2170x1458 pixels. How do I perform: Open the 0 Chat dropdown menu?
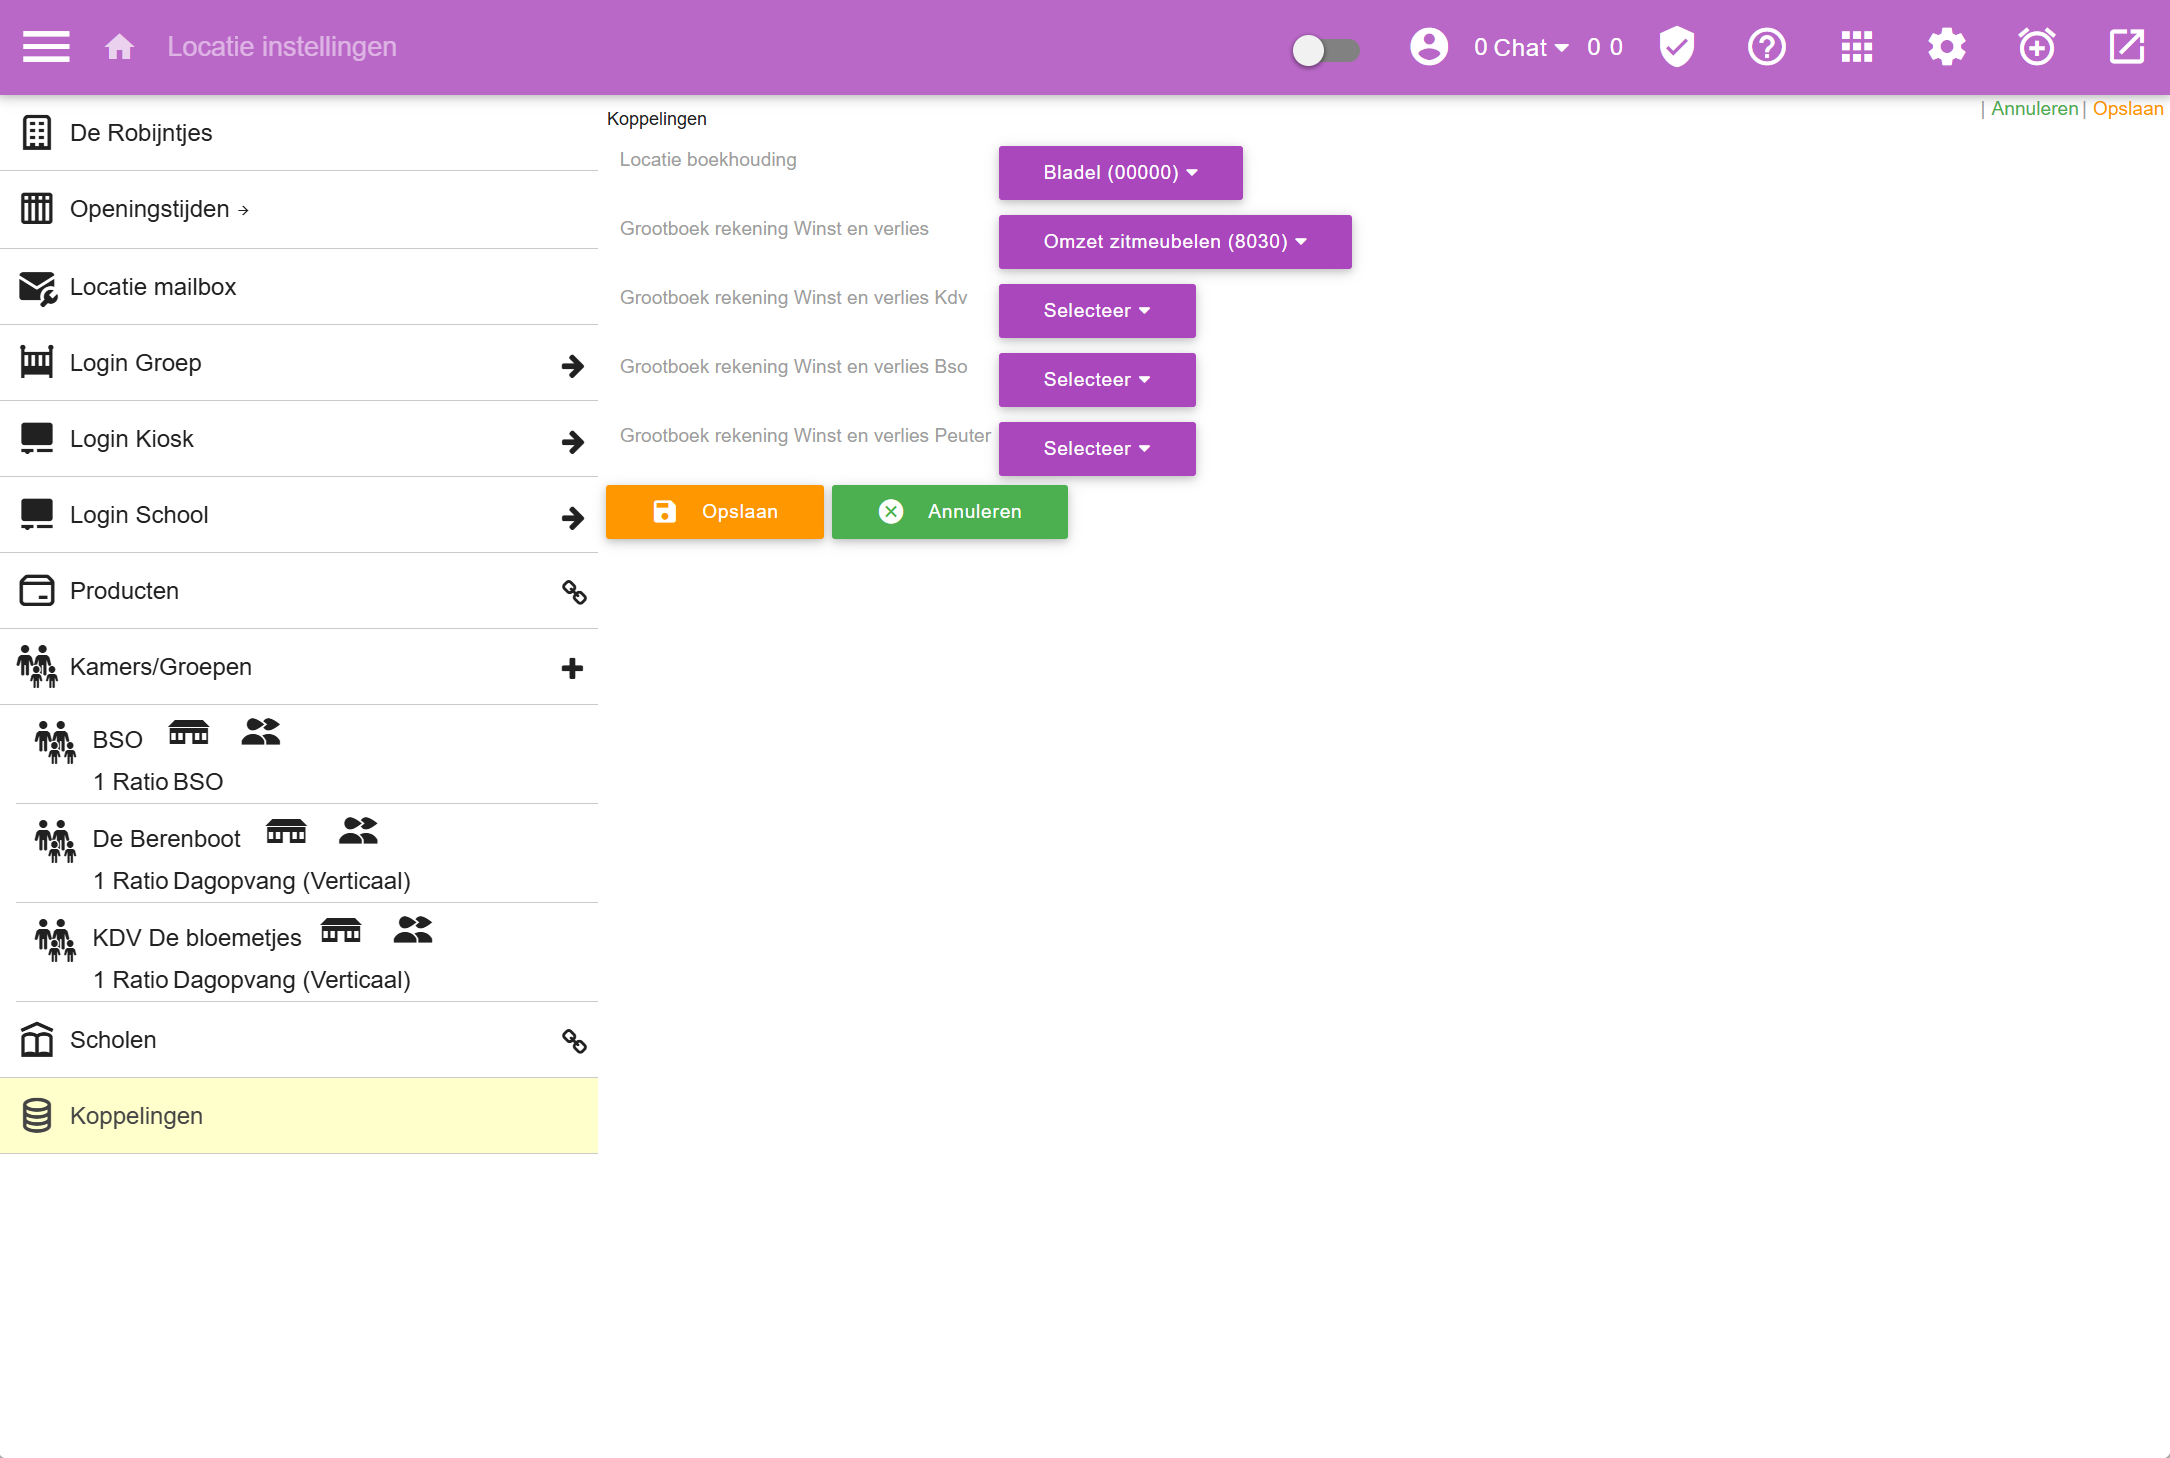pyautogui.click(x=1520, y=48)
